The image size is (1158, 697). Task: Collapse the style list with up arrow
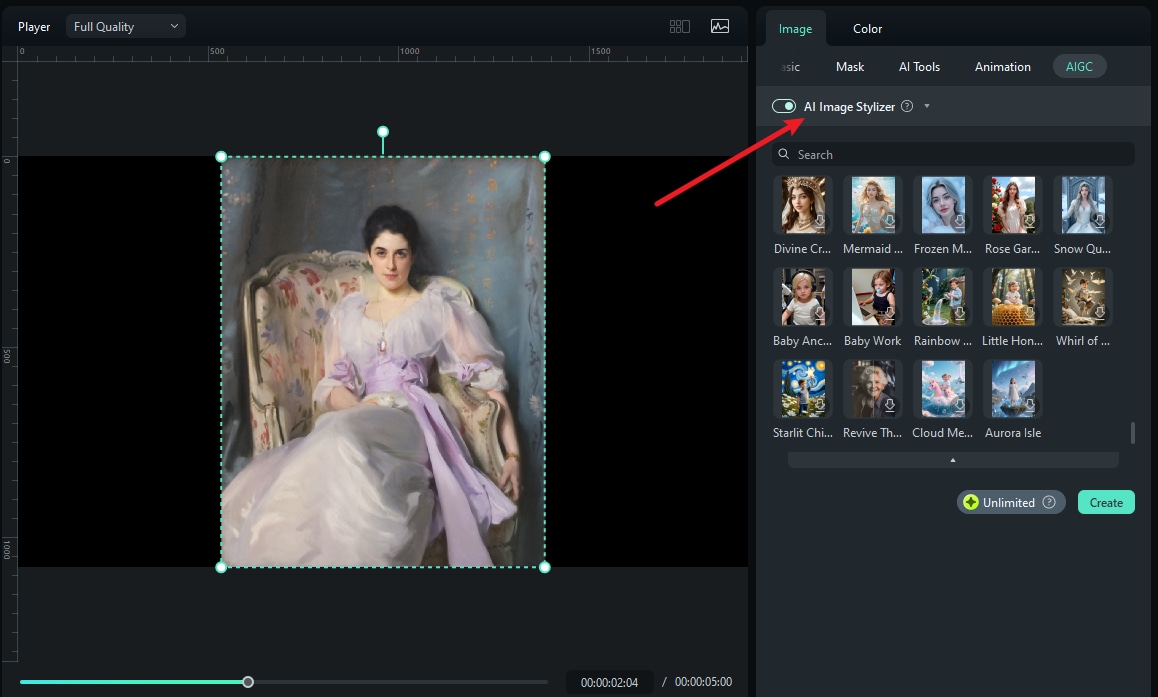(x=953, y=460)
